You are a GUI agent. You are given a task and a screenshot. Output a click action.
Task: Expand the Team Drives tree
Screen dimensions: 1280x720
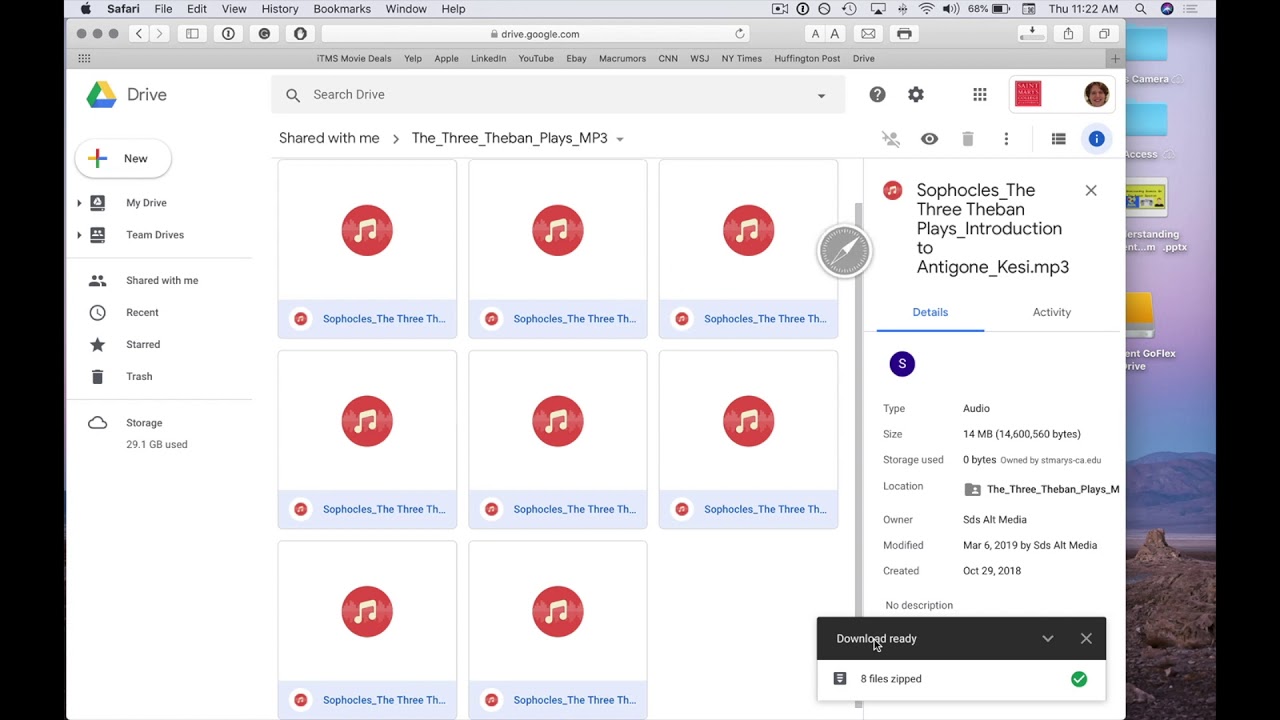79,235
